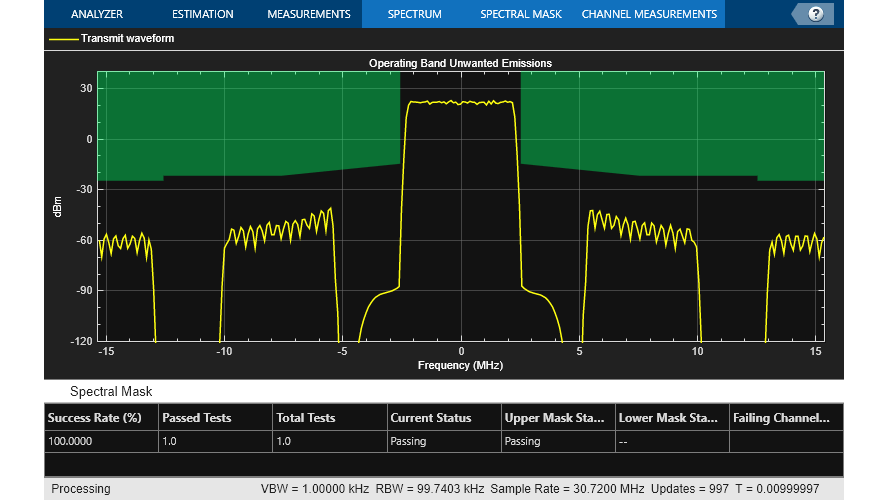889x500 pixels.
Task: Select the MEASUREMENTS tab
Action: (308, 14)
